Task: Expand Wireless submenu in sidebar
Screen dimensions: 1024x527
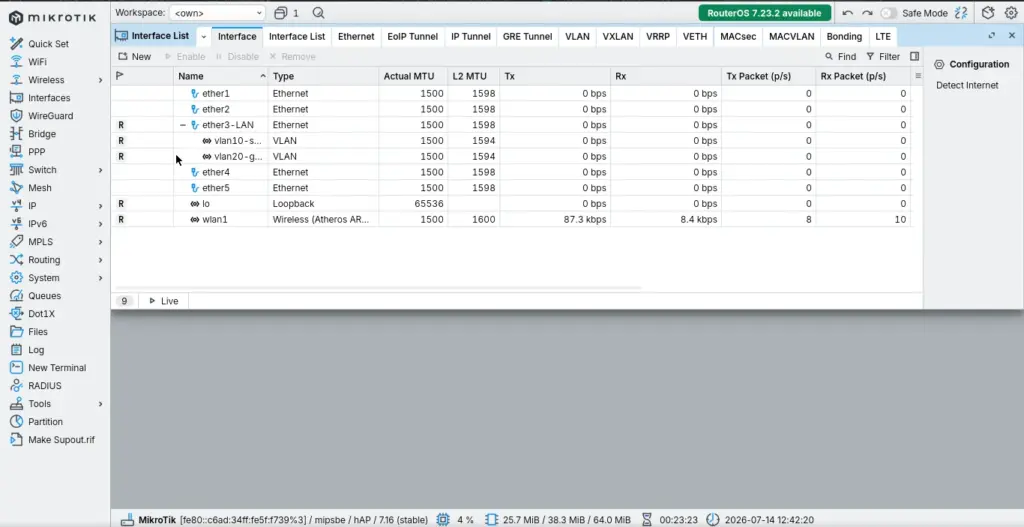Action: [101, 80]
